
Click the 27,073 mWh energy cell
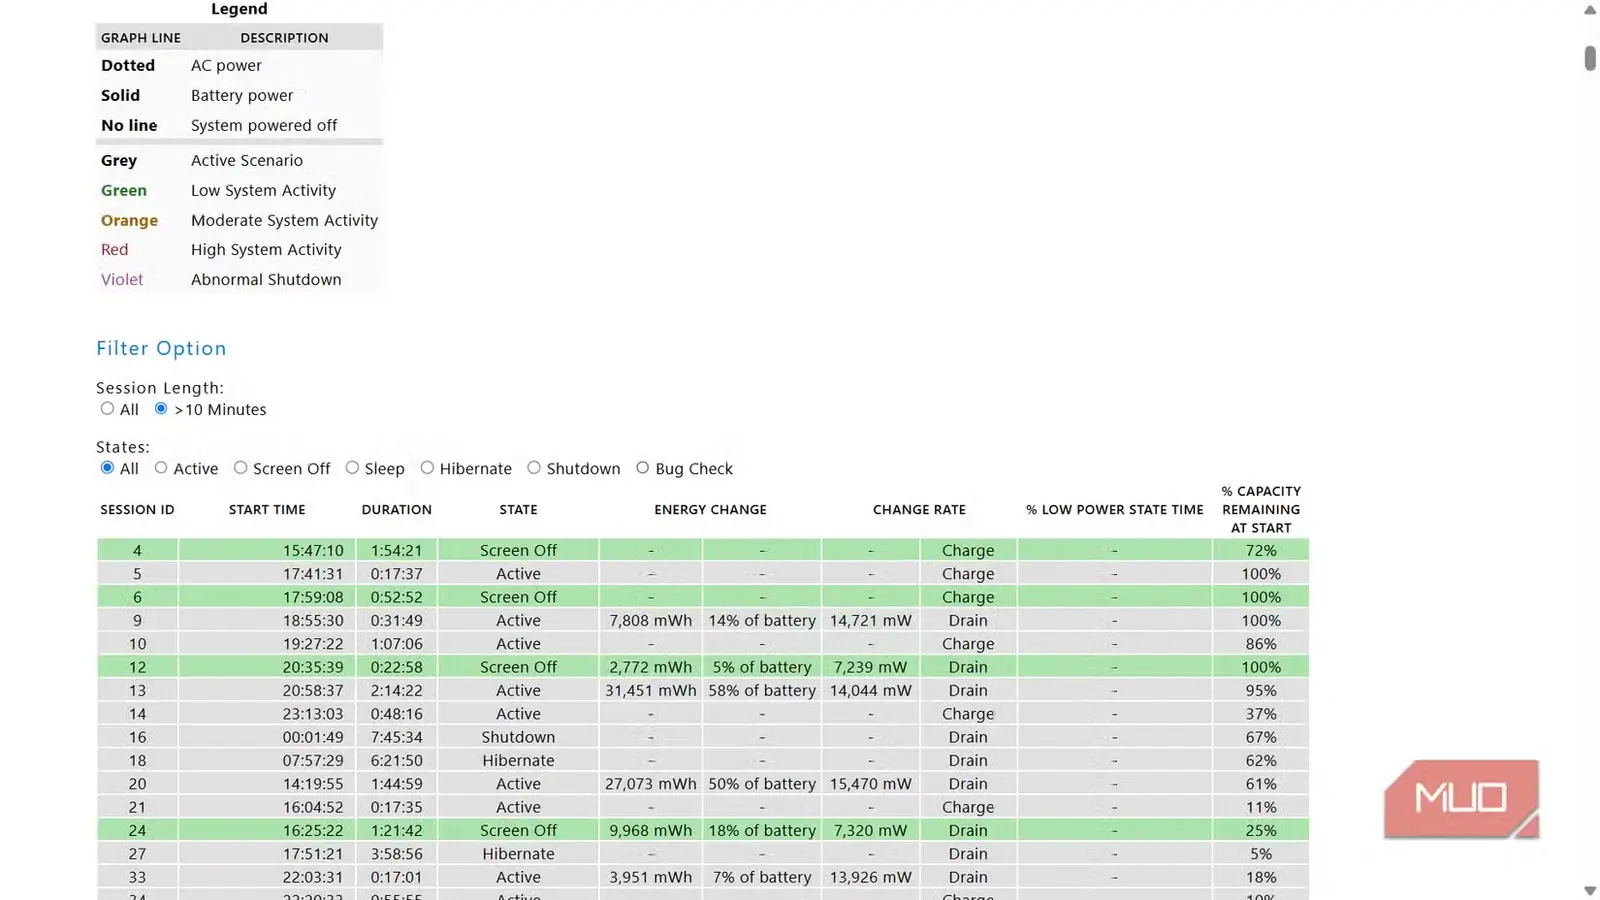pyautogui.click(x=651, y=784)
